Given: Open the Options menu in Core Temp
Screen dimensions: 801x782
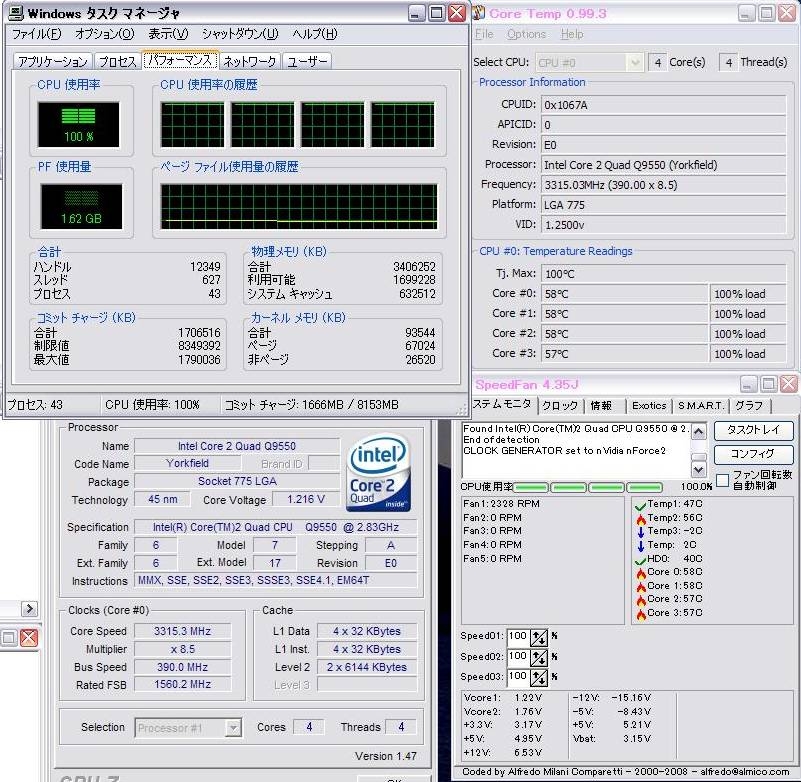Looking at the screenshot, I should pos(526,34).
